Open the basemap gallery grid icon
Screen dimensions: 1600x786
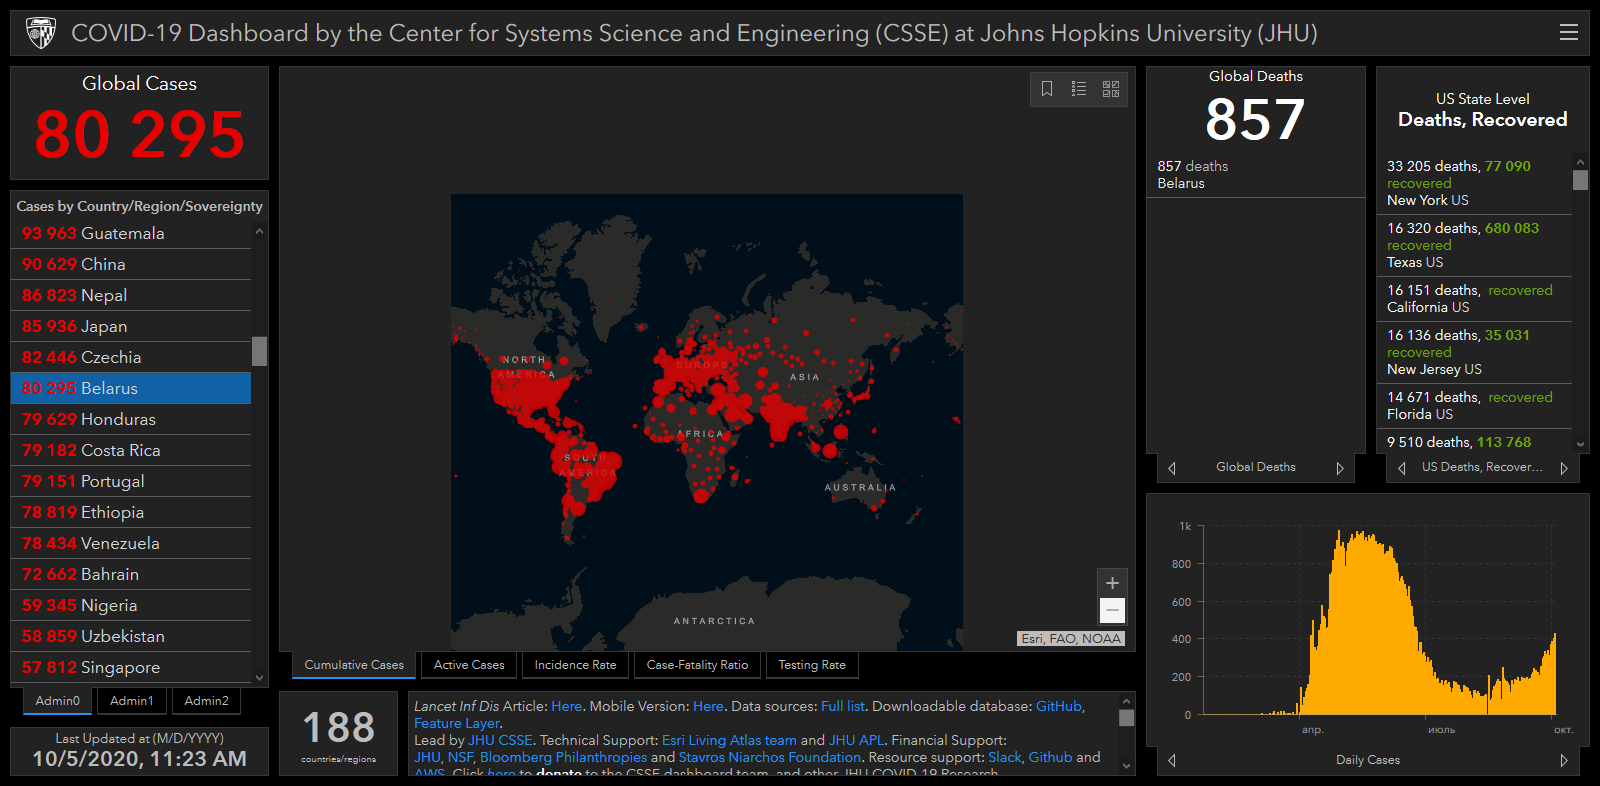pyautogui.click(x=1111, y=89)
